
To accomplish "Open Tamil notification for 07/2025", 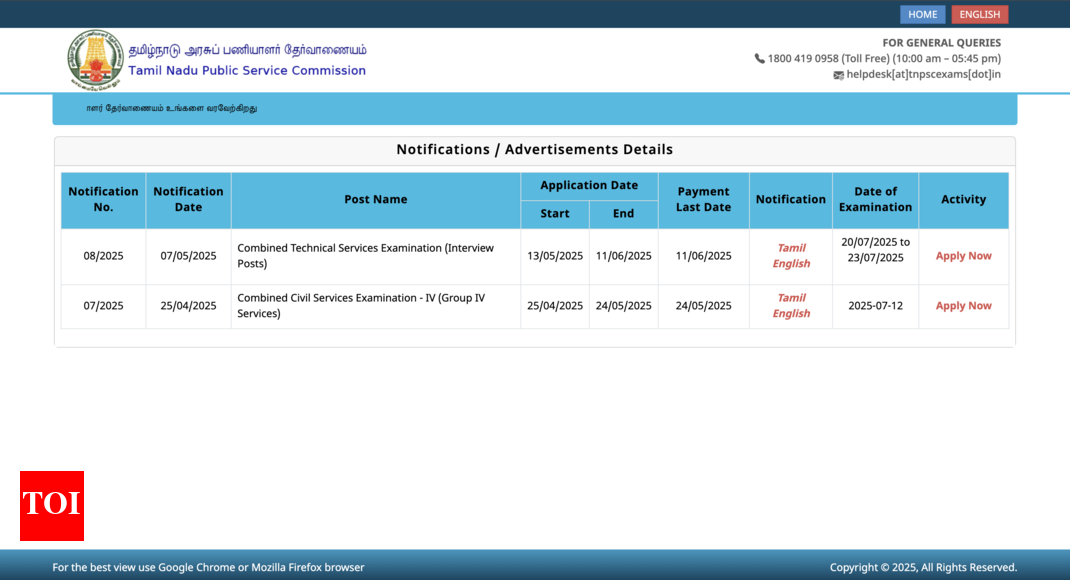I will tap(791, 298).
